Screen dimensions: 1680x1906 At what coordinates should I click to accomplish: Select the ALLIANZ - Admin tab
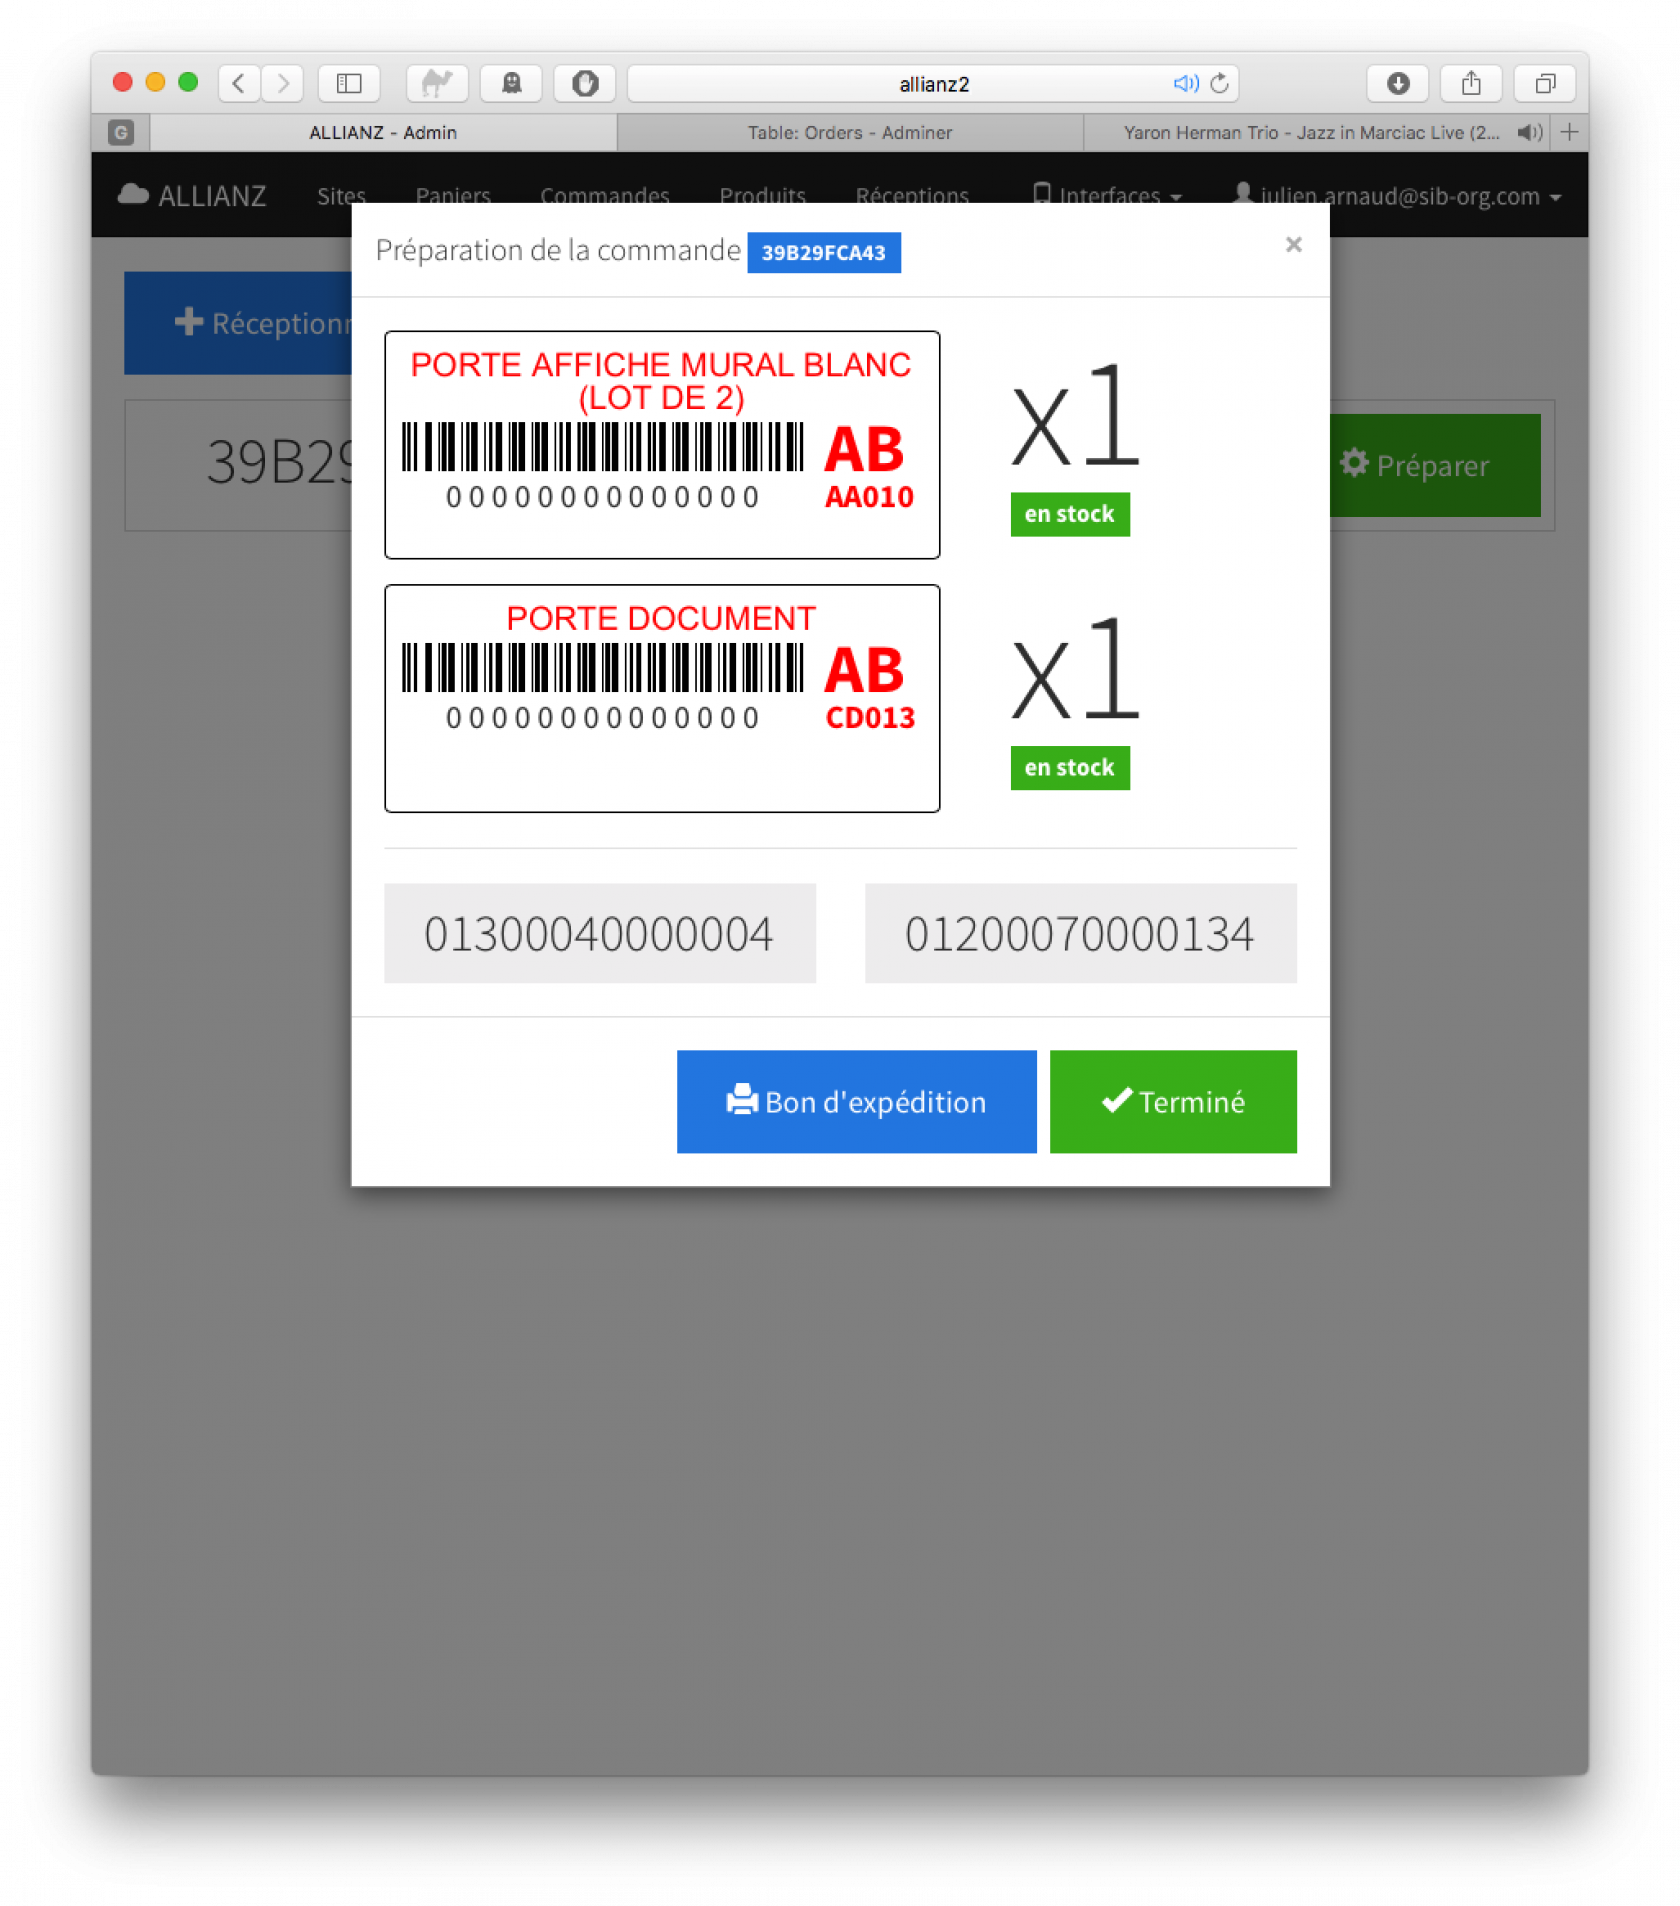(383, 133)
